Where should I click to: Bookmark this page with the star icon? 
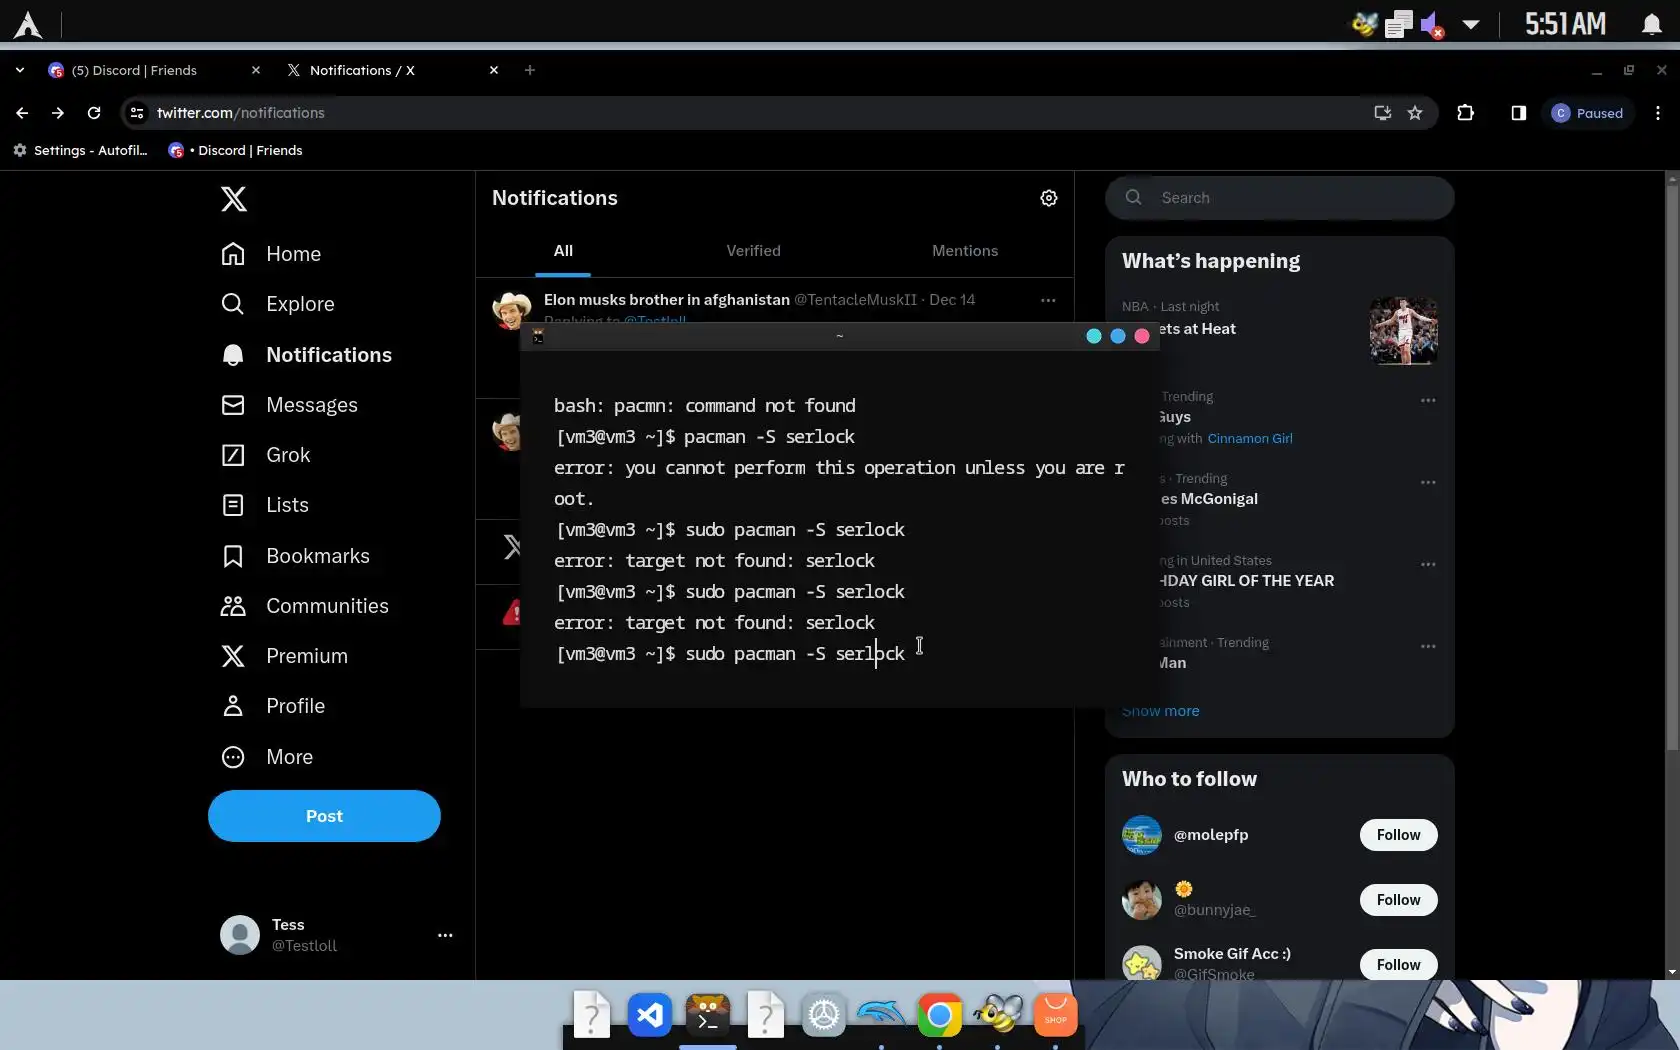pos(1415,113)
